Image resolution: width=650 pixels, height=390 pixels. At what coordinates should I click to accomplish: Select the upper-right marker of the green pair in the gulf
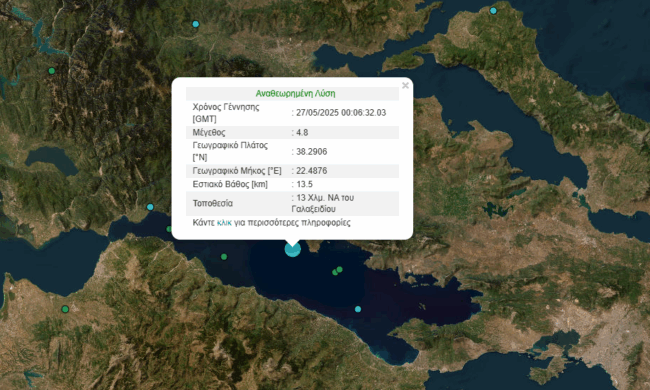coord(340,269)
